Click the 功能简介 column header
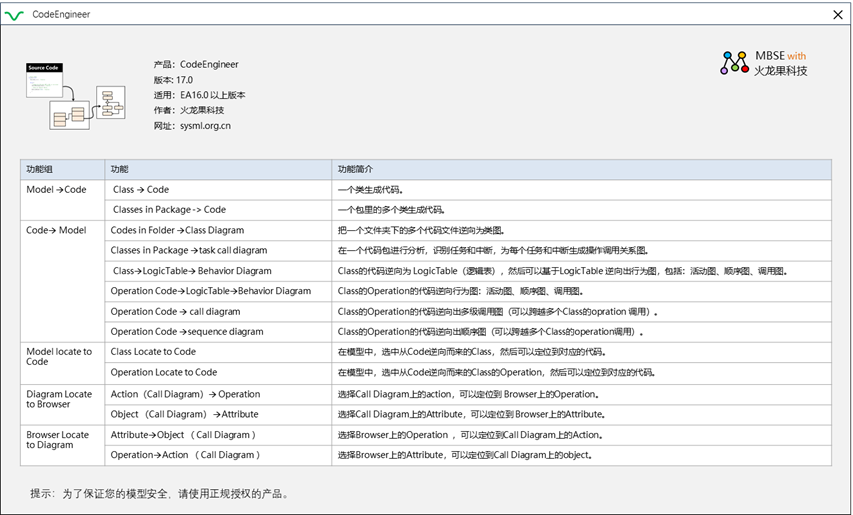This screenshot has height=515, width=853. click(x=582, y=170)
